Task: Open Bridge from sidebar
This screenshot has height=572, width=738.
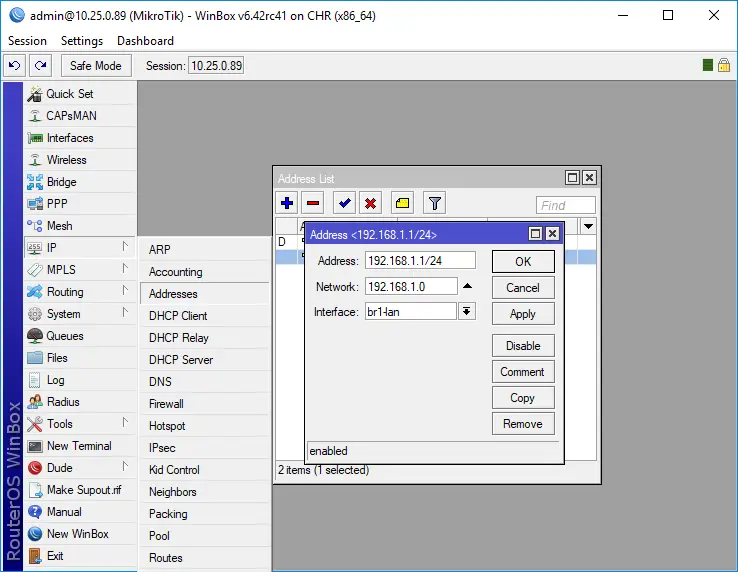Action: click(x=80, y=182)
